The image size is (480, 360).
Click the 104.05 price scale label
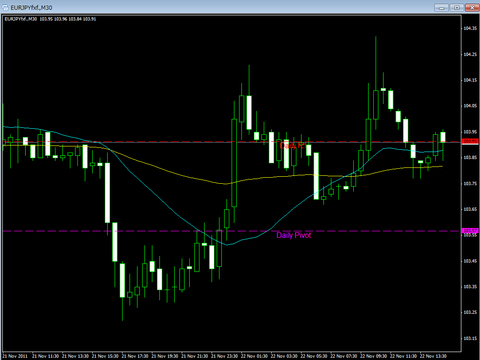pos(470,106)
